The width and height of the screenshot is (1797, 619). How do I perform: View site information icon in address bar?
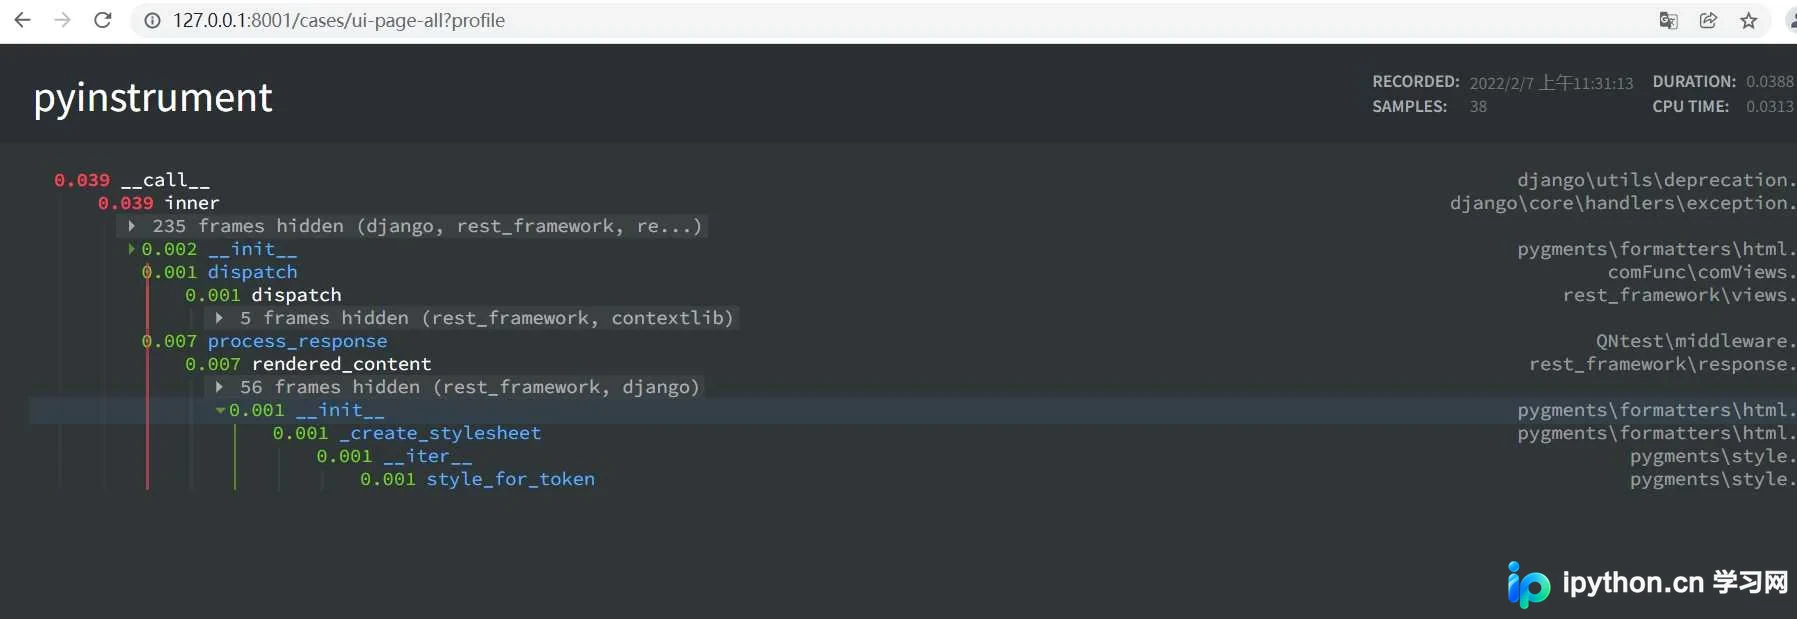(x=153, y=20)
